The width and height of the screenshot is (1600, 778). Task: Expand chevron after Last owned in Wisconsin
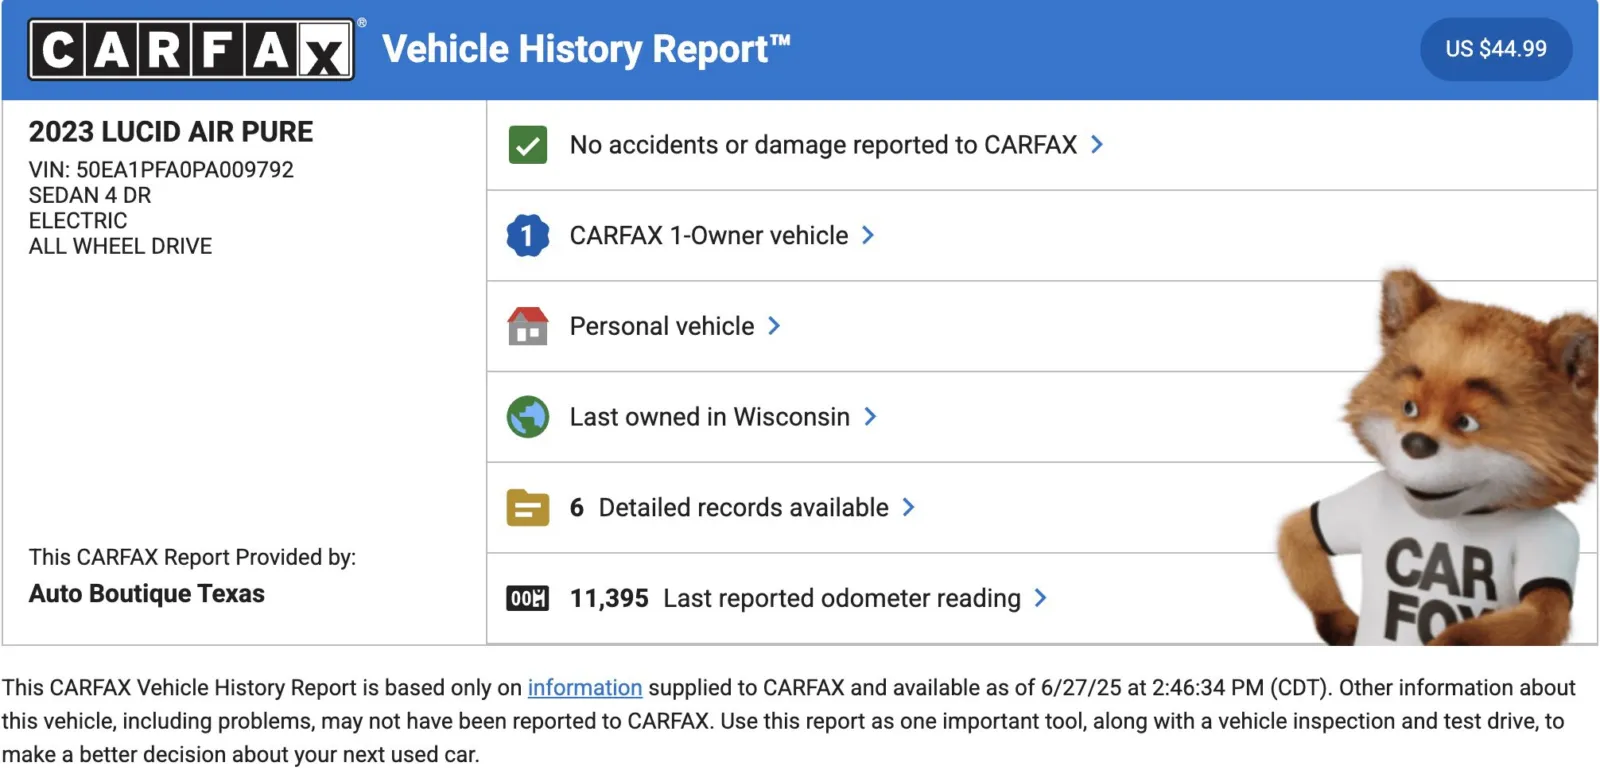point(870,417)
